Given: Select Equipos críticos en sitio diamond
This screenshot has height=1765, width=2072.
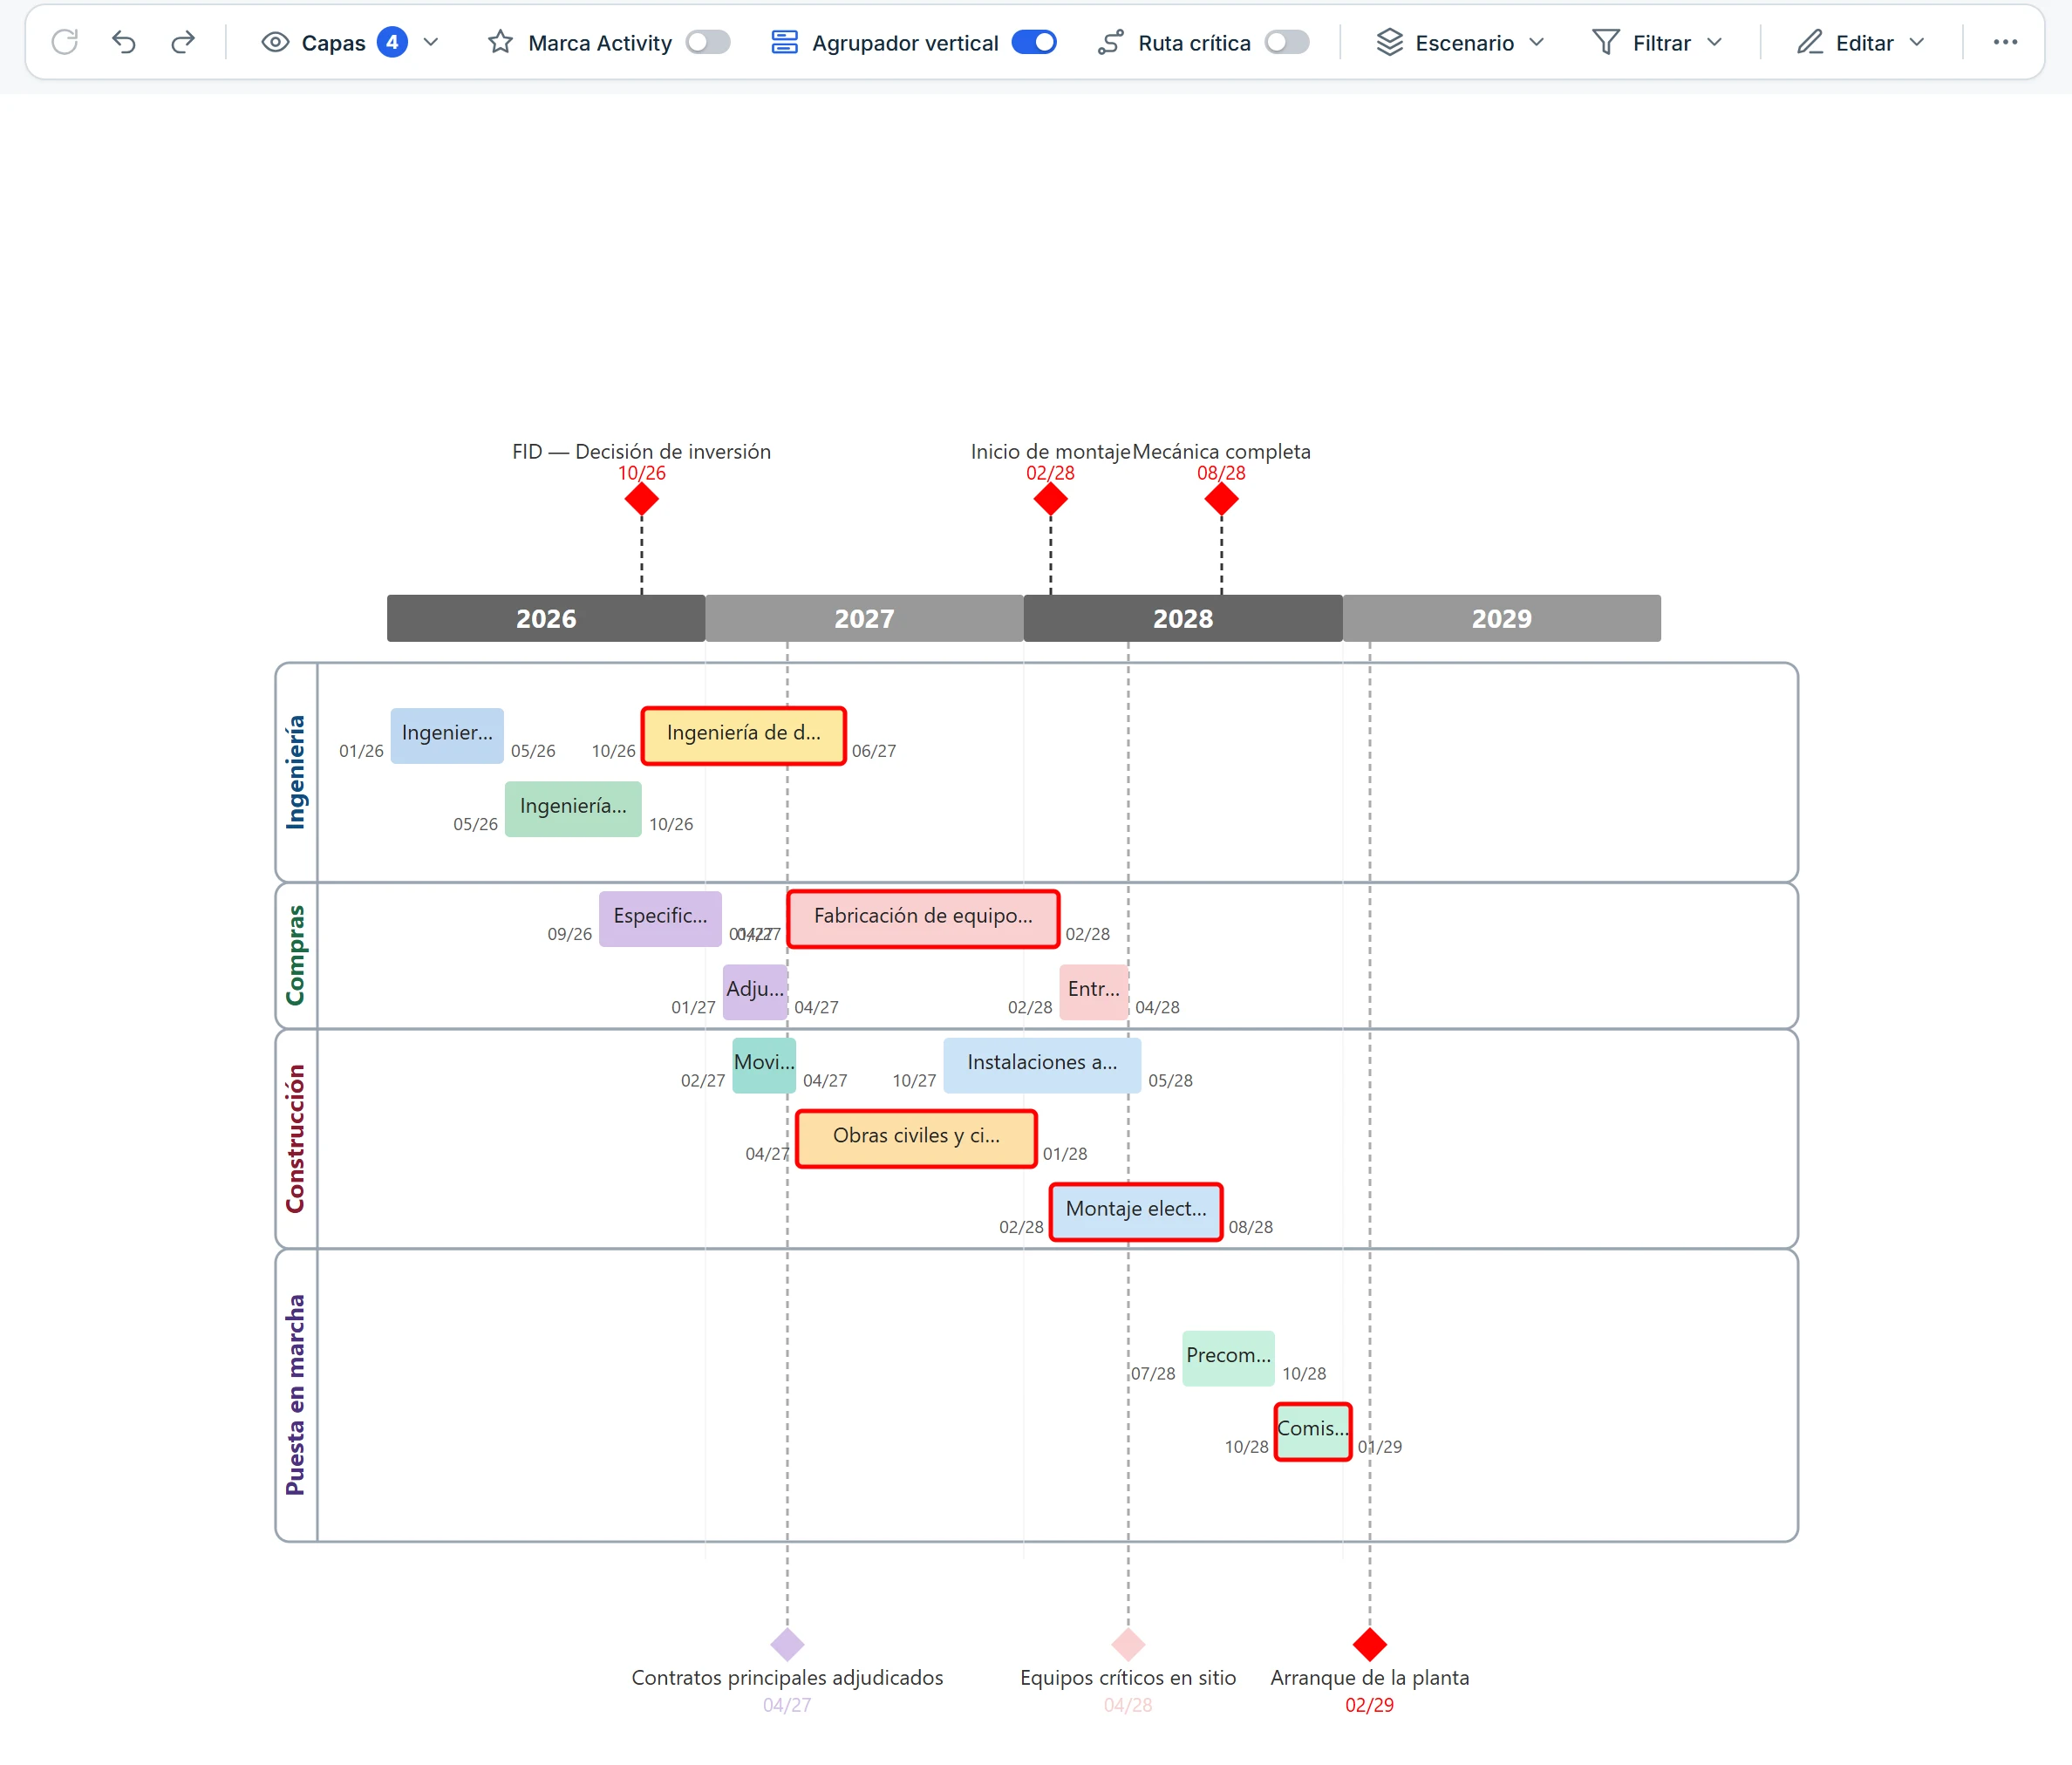Looking at the screenshot, I should point(1128,1644).
